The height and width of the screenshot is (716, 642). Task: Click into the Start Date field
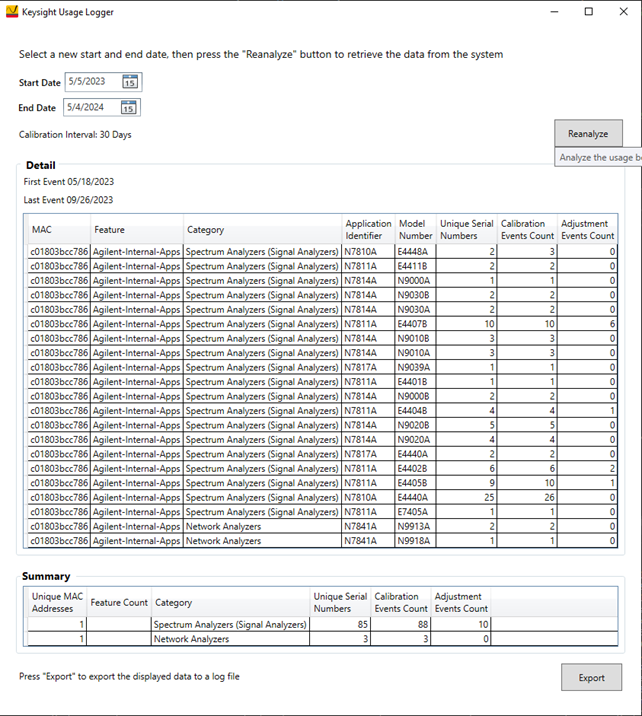pos(93,82)
